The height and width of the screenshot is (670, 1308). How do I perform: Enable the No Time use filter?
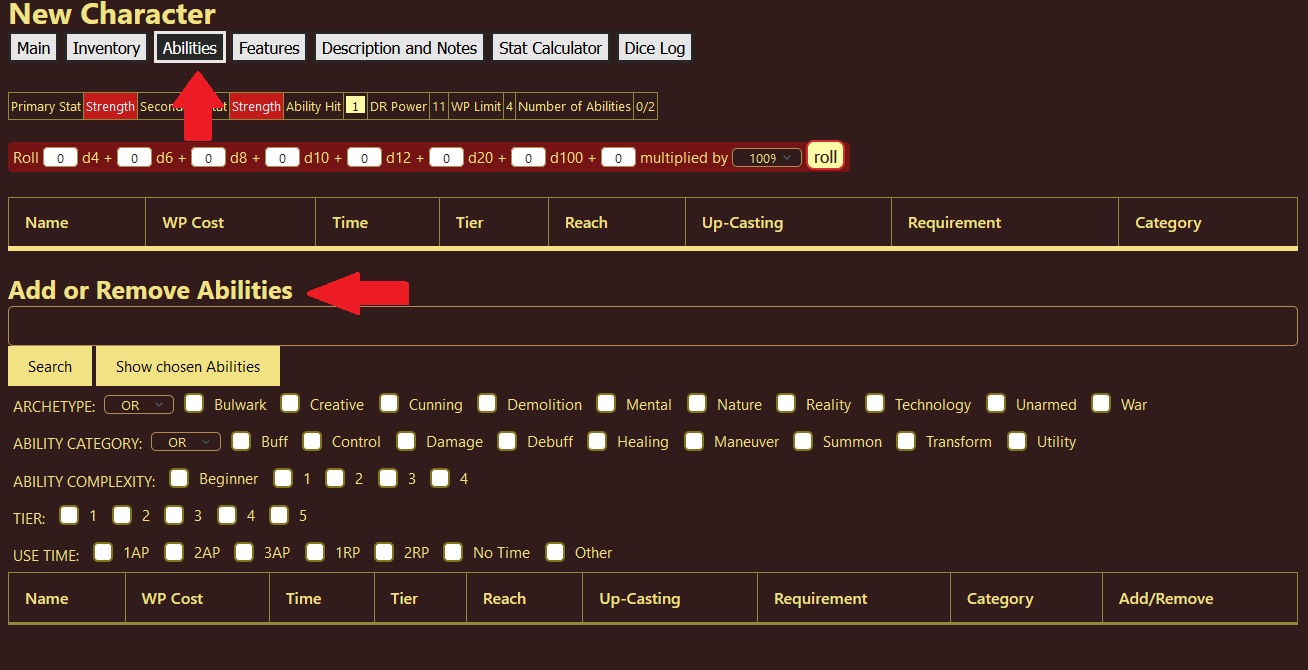452,551
